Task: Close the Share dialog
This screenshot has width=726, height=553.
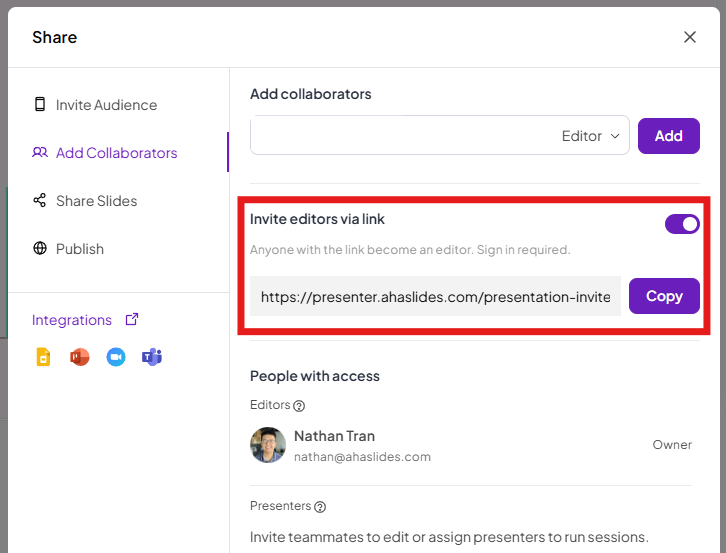Action: coord(690,37)
